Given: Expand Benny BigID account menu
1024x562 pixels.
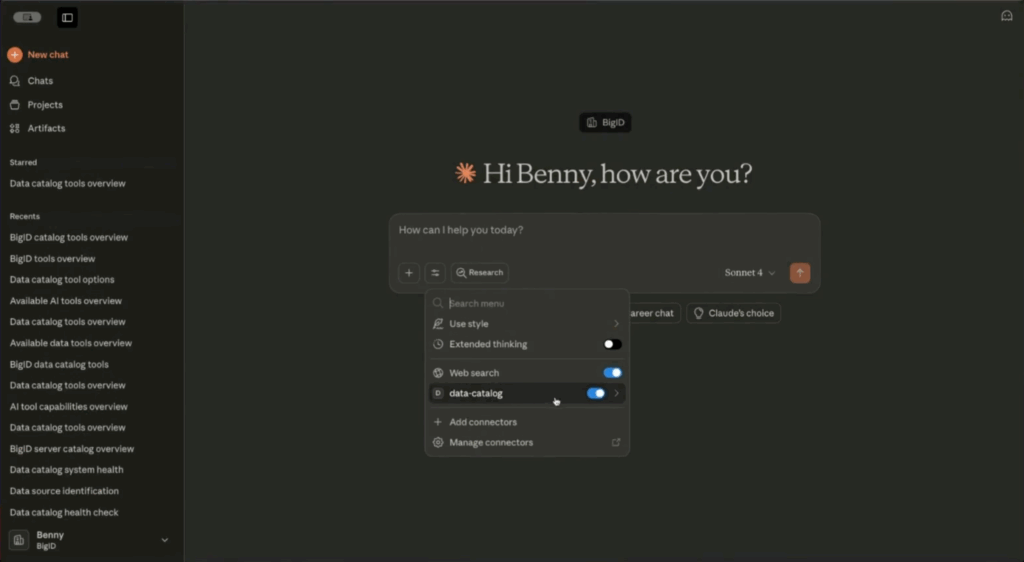Looking at the screenshot, I should tap(164, 540).
